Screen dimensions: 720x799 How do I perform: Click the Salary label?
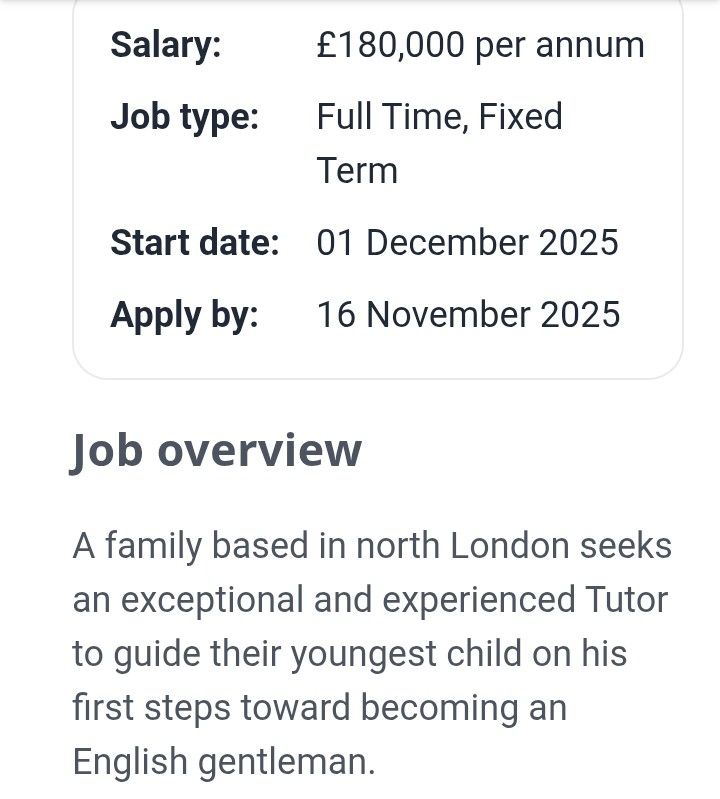pos(166,45)
